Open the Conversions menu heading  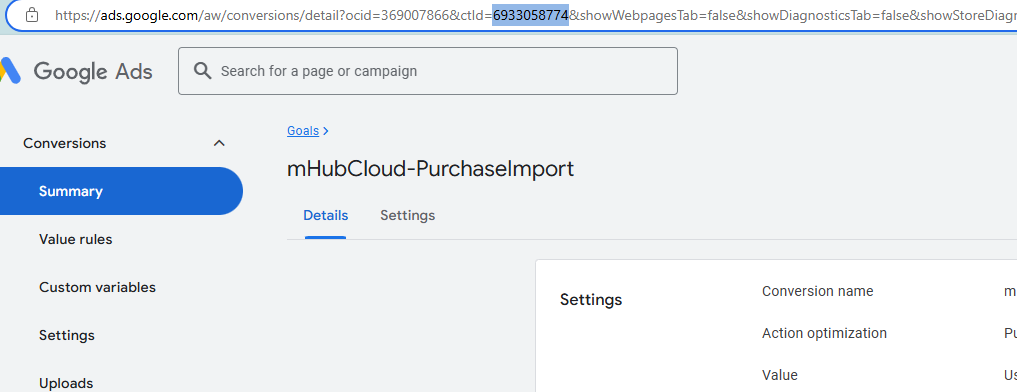point(65,143)
